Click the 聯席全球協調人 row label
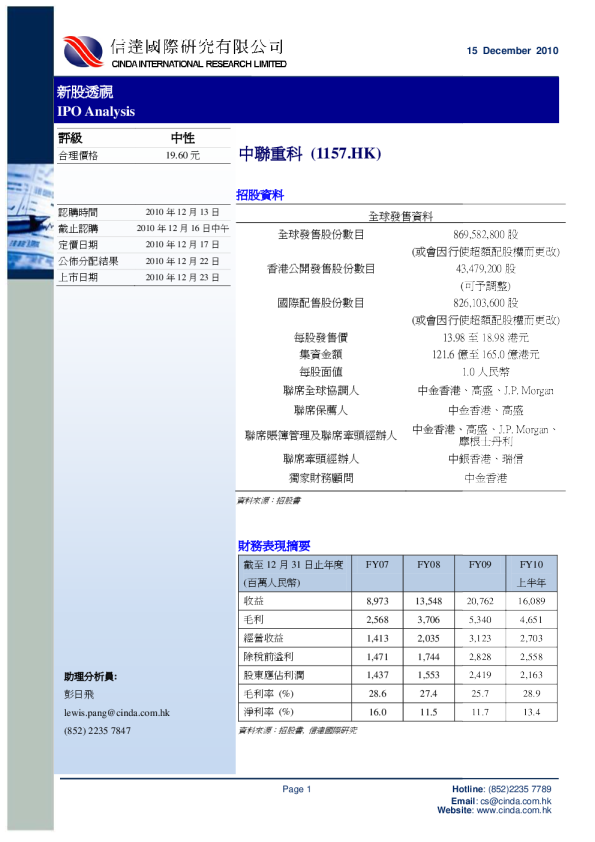 tap(321, 390)
